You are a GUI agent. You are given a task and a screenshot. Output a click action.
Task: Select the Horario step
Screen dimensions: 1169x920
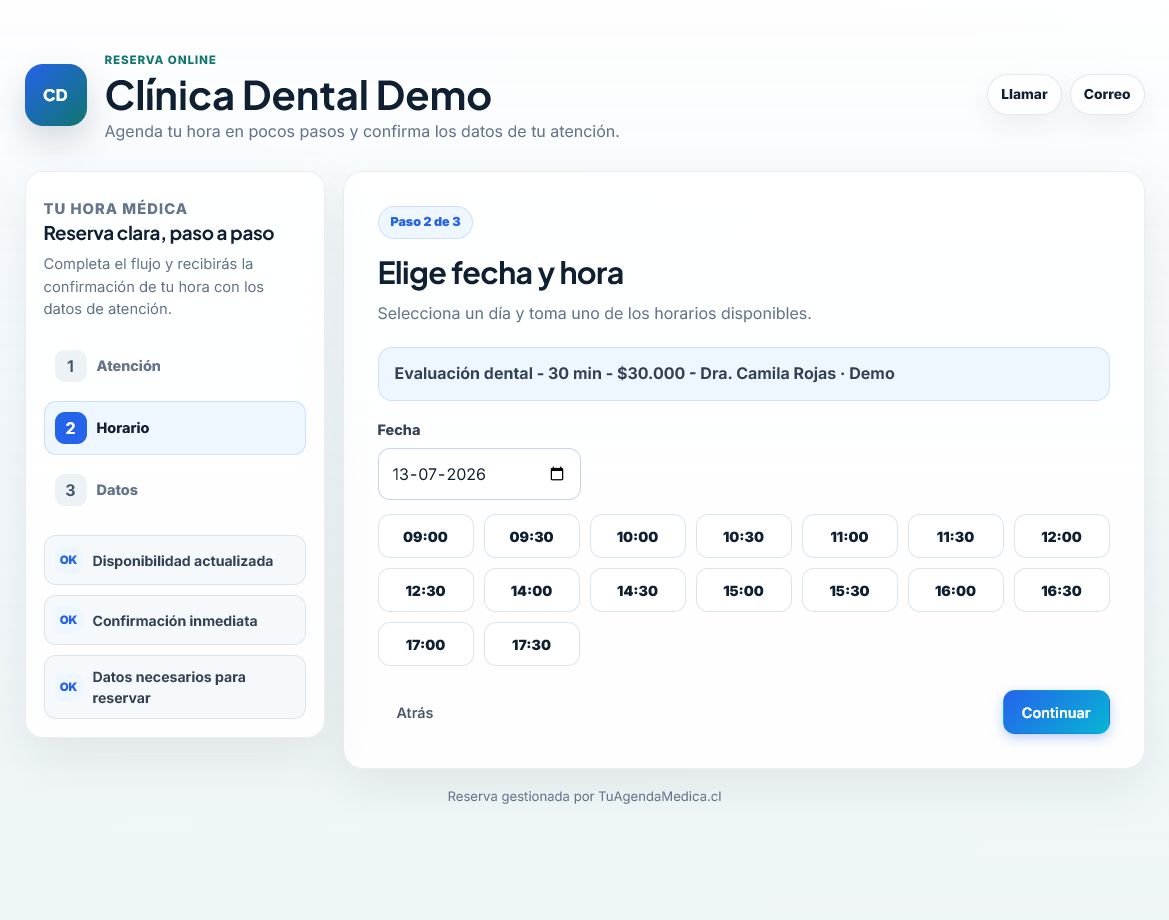174,428
